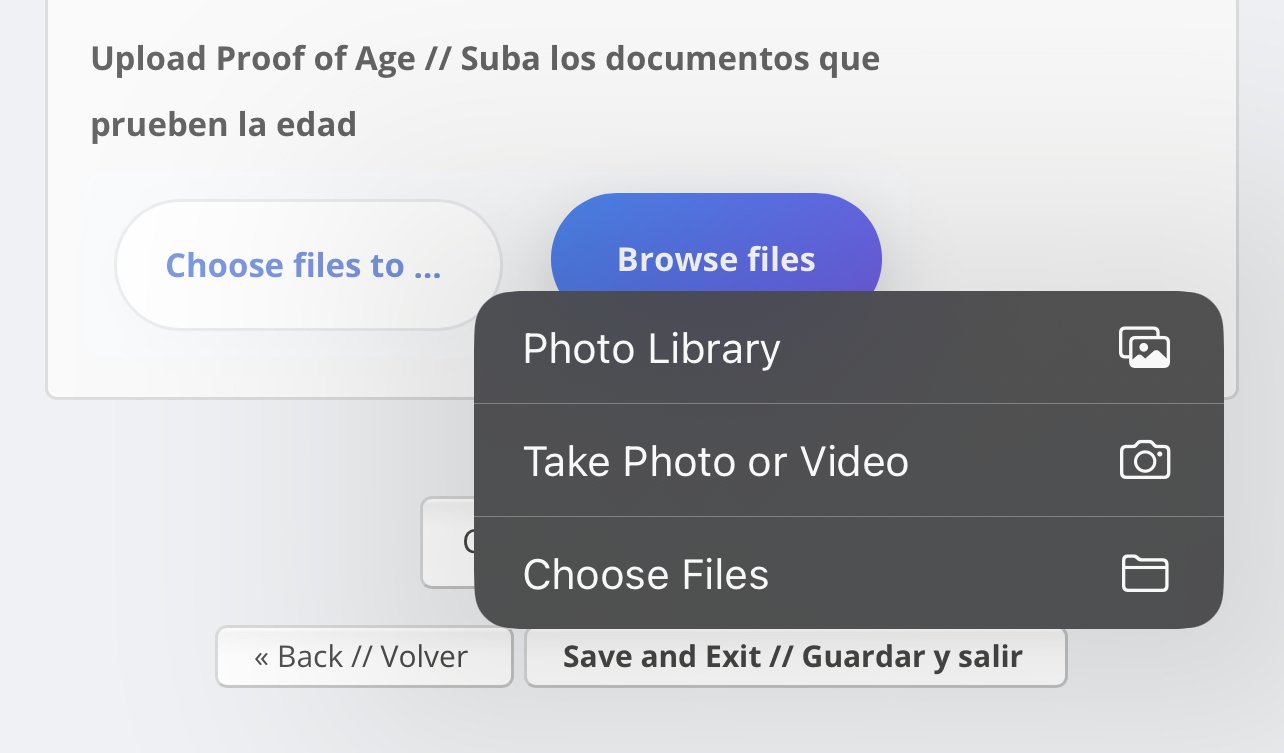Click Save and Exit // Guardar y salir
This screenshot has height=753, width=1284.
(796, 657)
